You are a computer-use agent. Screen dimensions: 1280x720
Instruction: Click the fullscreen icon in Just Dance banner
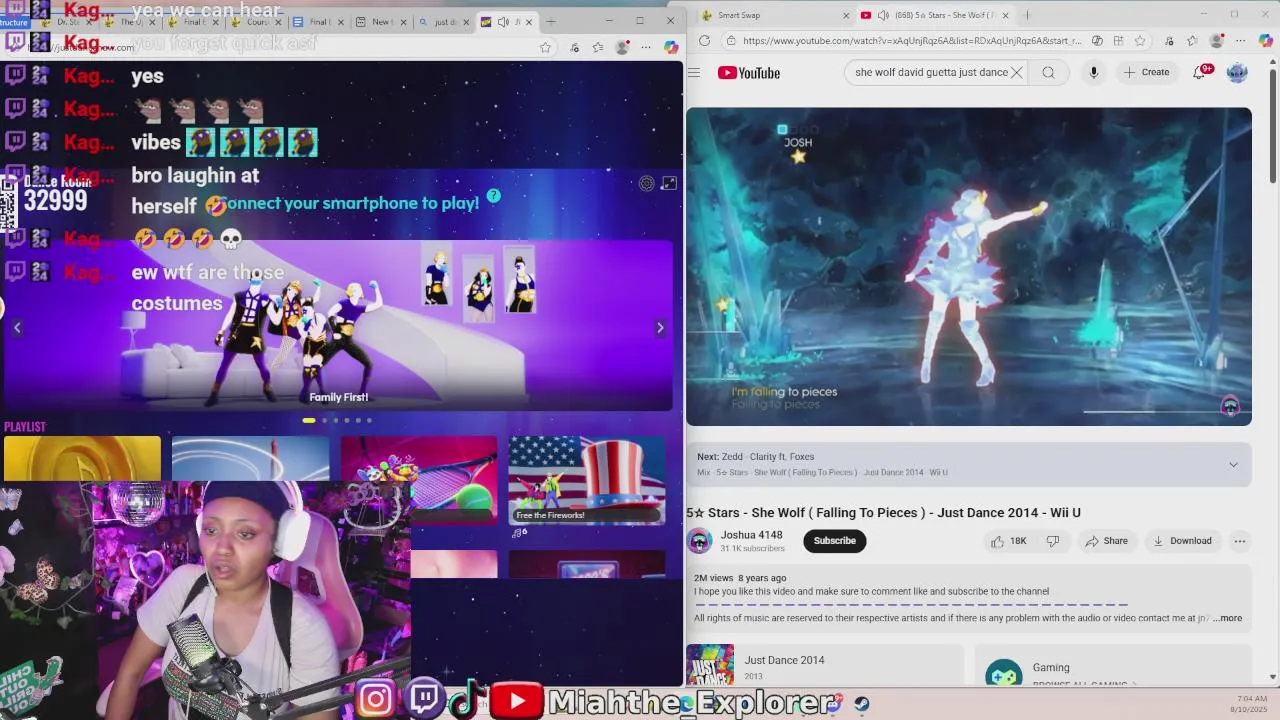pos(669,183)
